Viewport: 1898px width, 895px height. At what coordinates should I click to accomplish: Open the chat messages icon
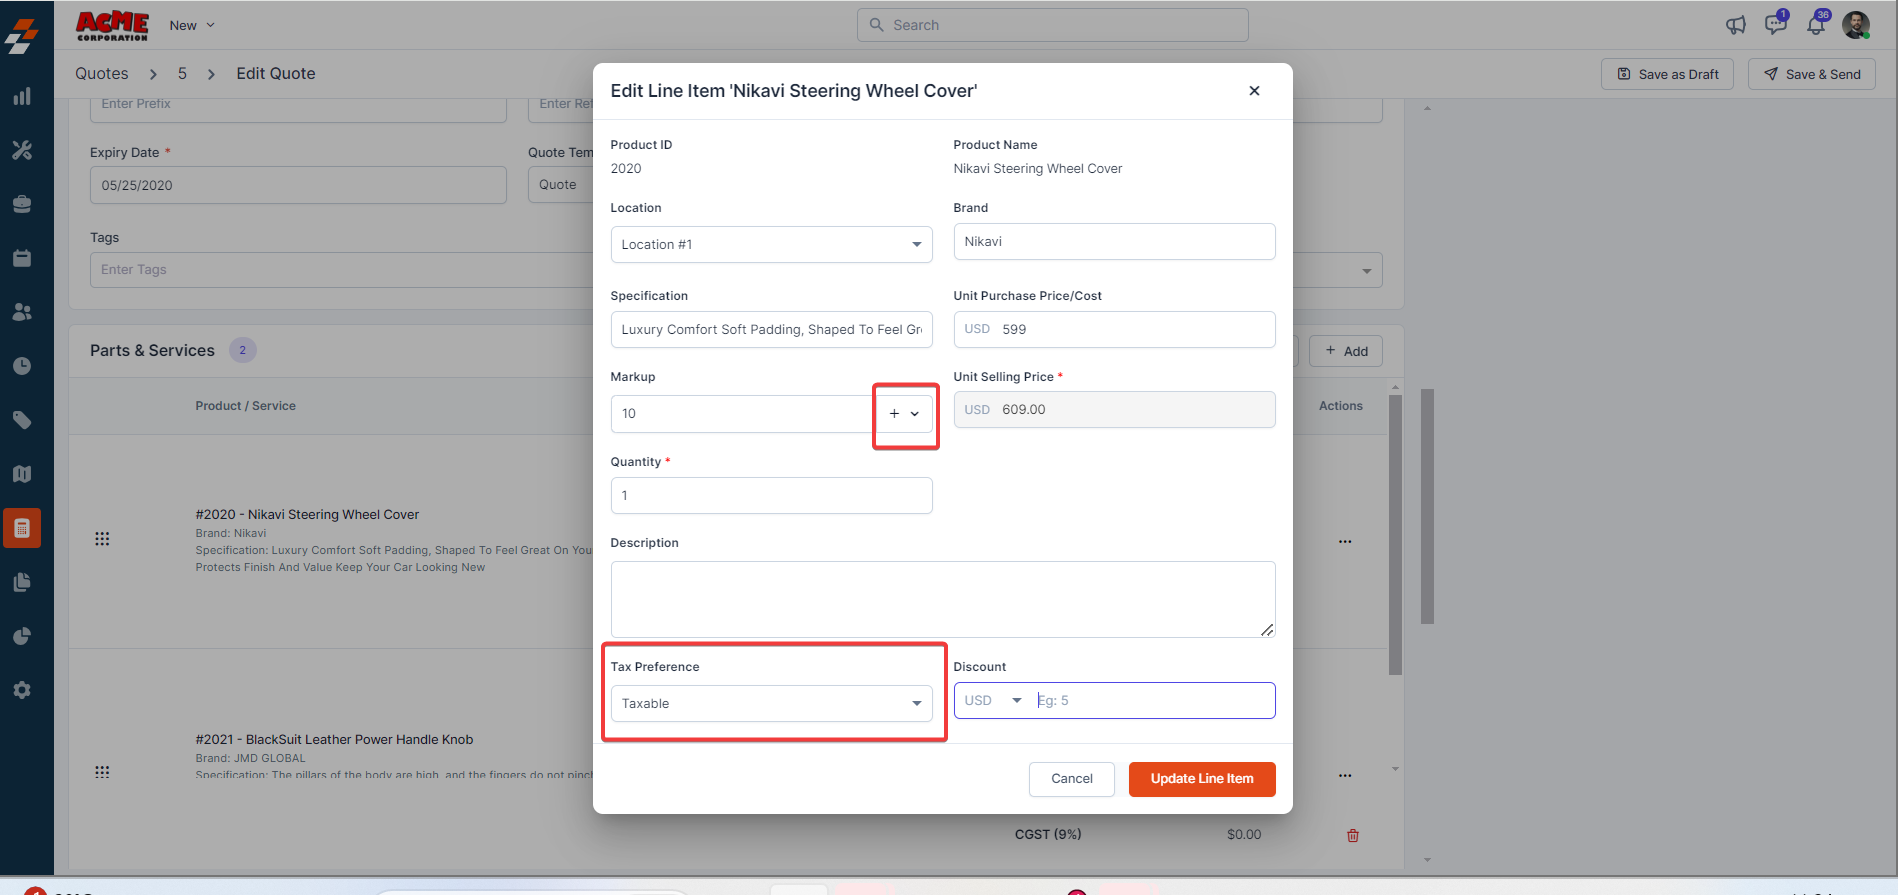1776,24
